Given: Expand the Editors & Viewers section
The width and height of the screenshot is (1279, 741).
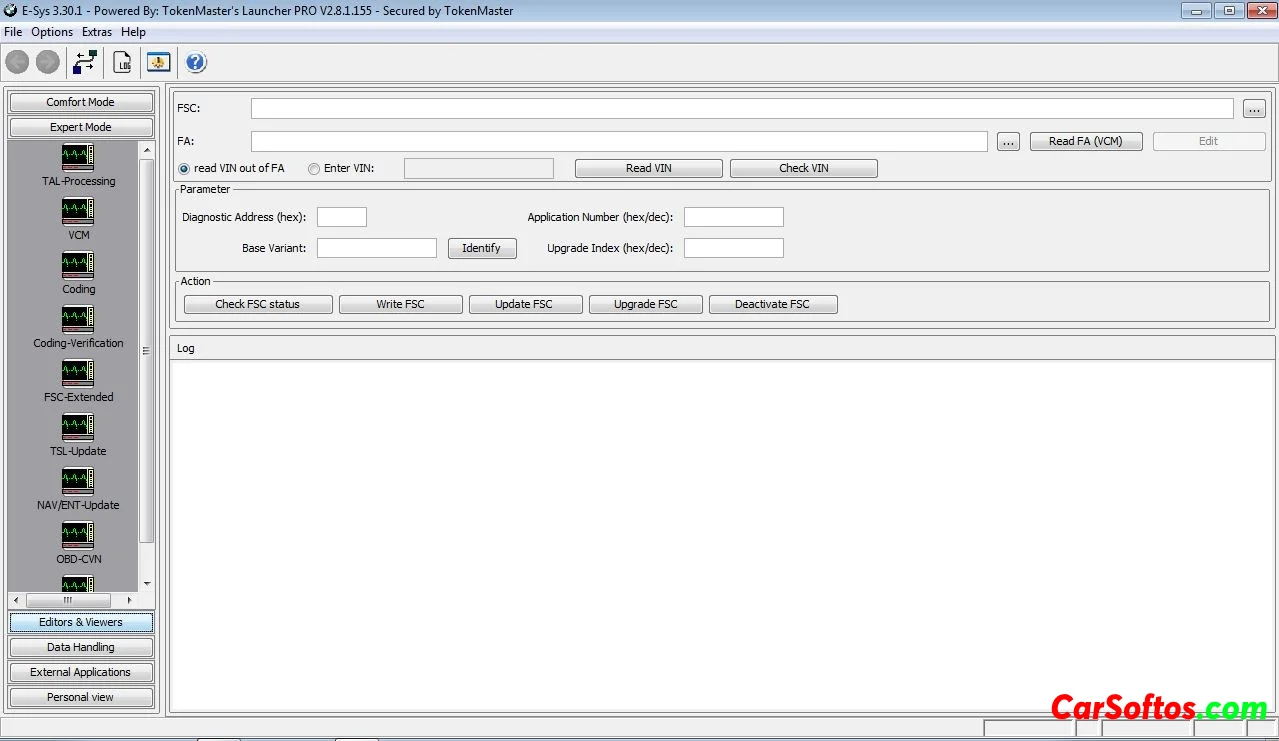Looking at the screenshot, I should coord(81,622).
